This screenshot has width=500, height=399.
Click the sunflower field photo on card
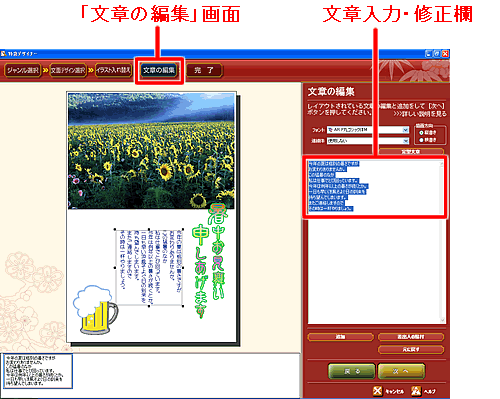click(x=151, y=151)
